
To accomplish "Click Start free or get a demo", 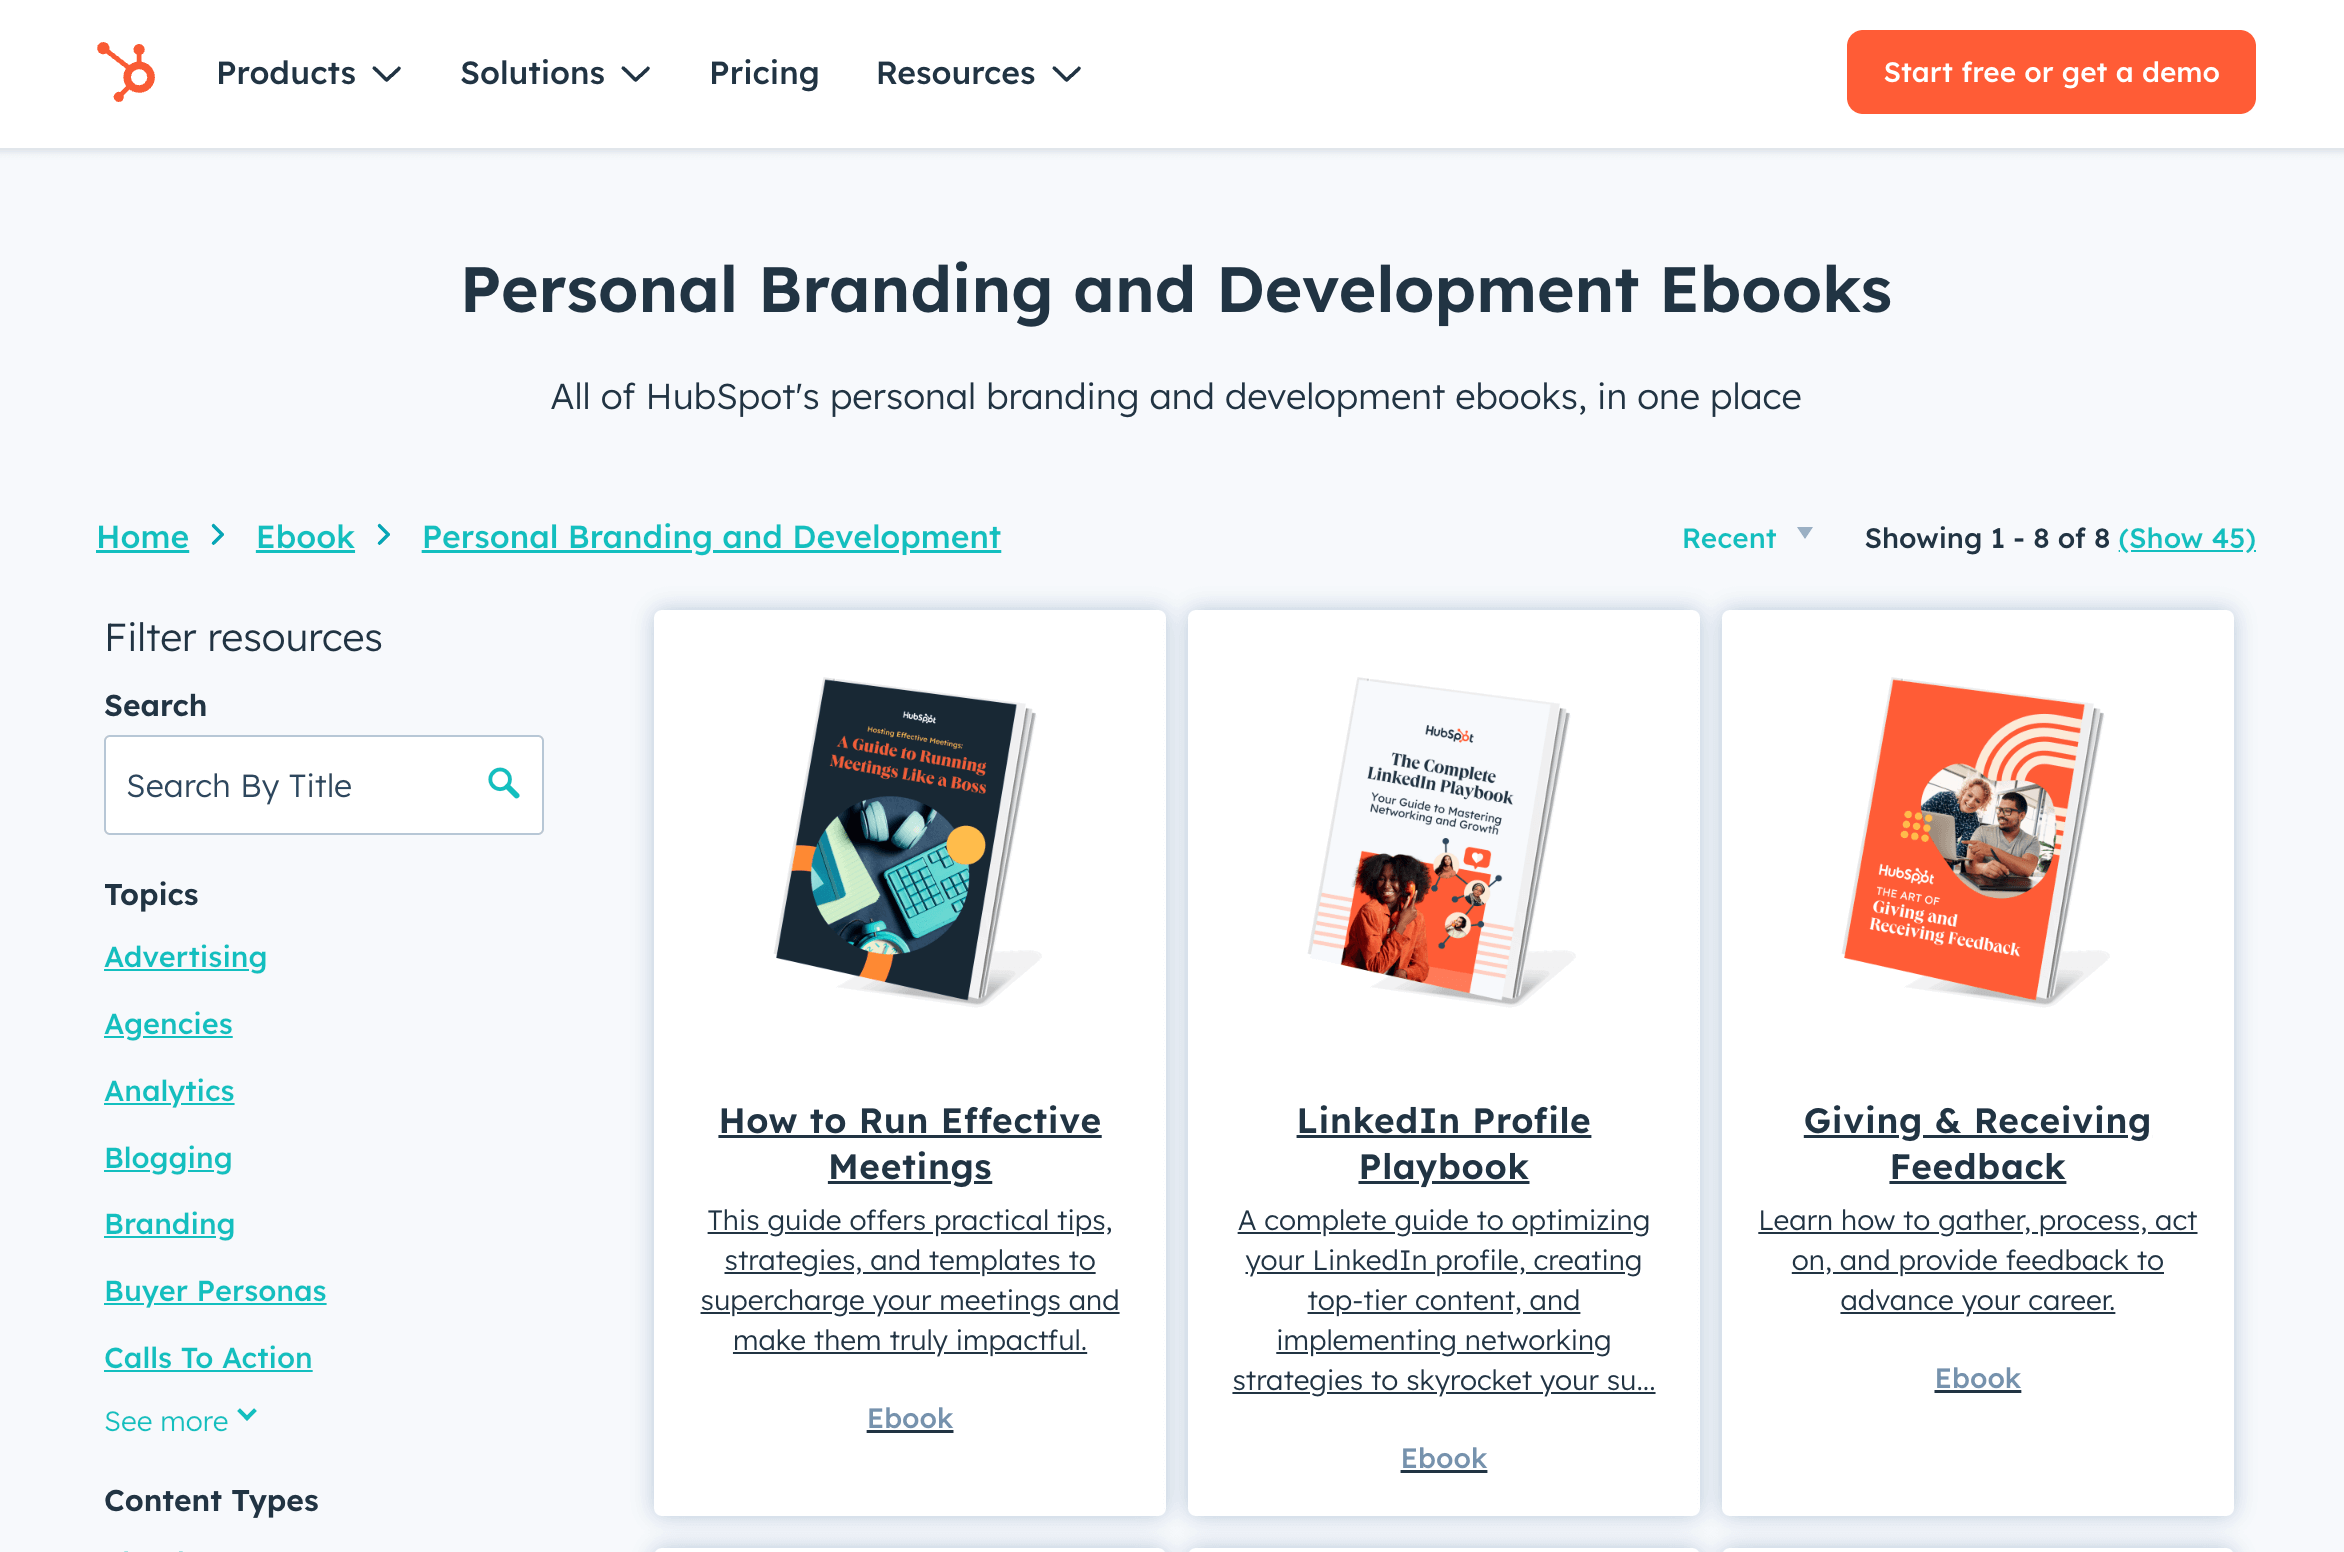I will click(2051, 72).
